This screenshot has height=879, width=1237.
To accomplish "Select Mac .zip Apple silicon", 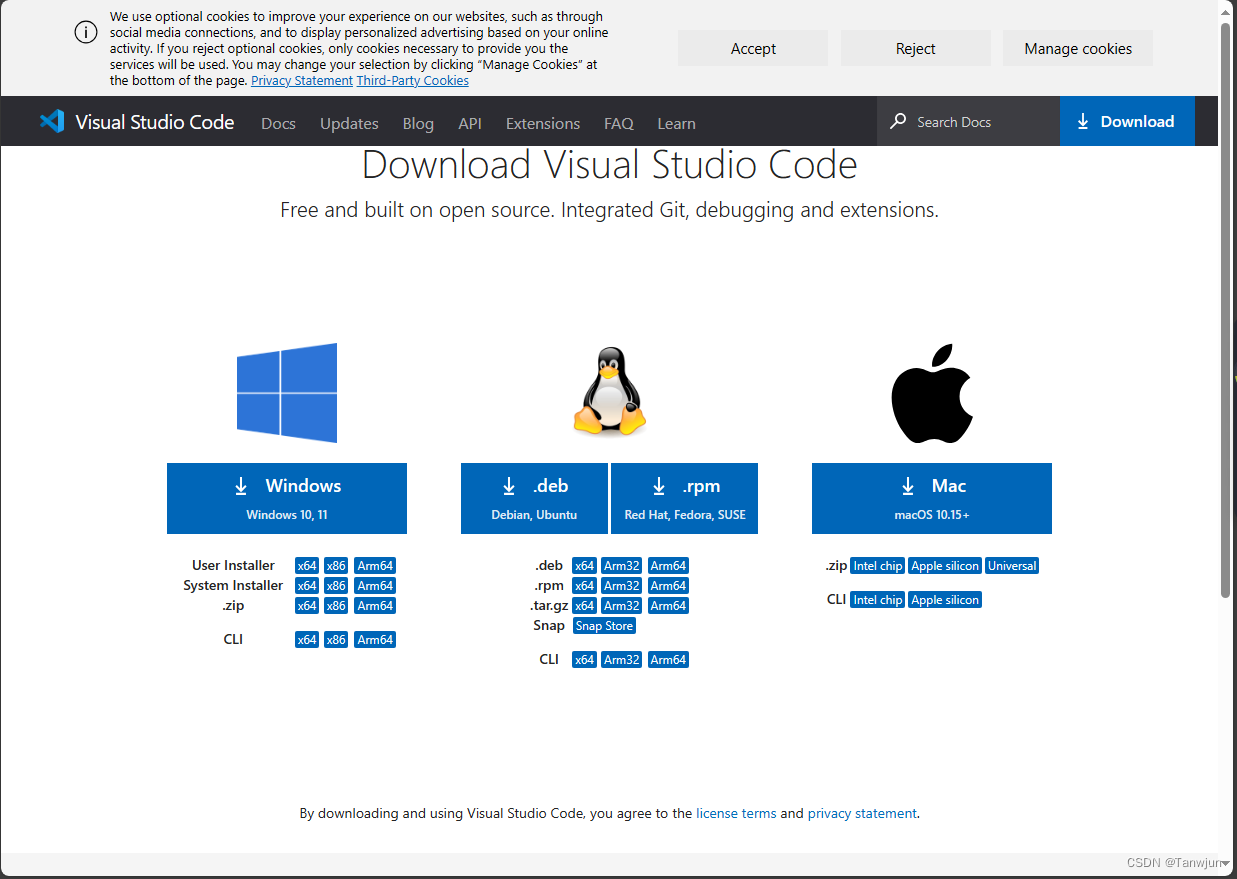I will point(945,566).
